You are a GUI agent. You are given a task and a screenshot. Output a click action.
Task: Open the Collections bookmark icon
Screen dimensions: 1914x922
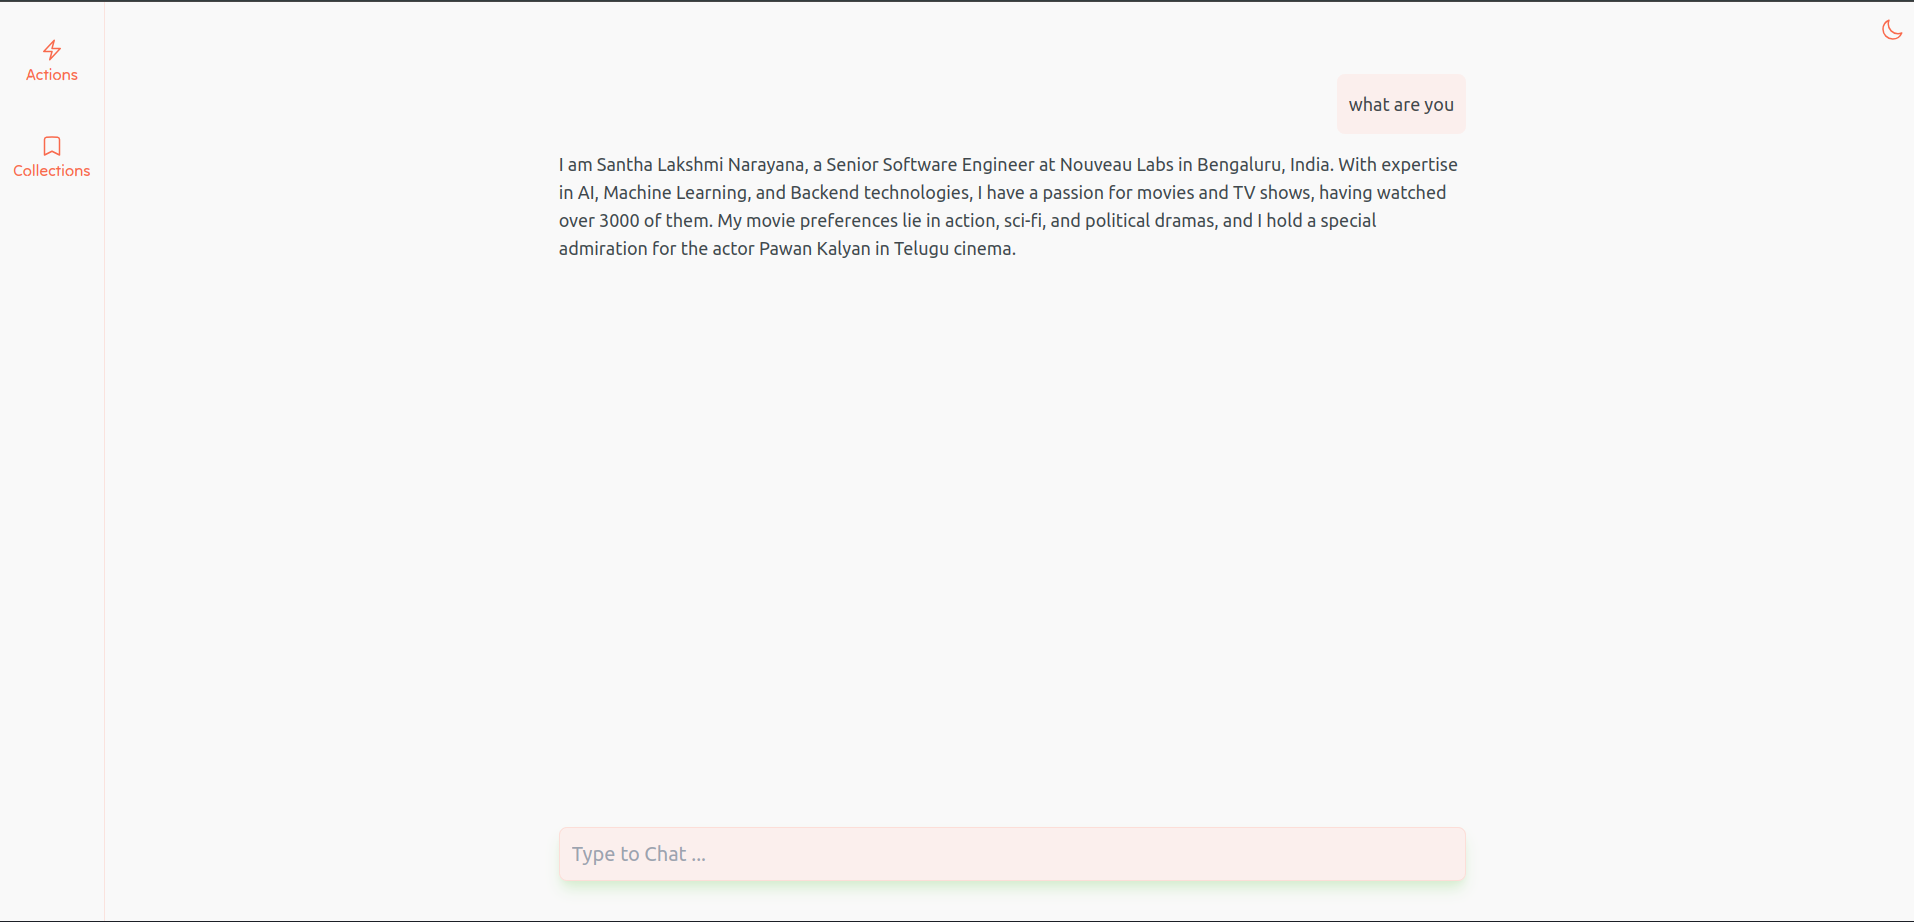tap(52, 146)
